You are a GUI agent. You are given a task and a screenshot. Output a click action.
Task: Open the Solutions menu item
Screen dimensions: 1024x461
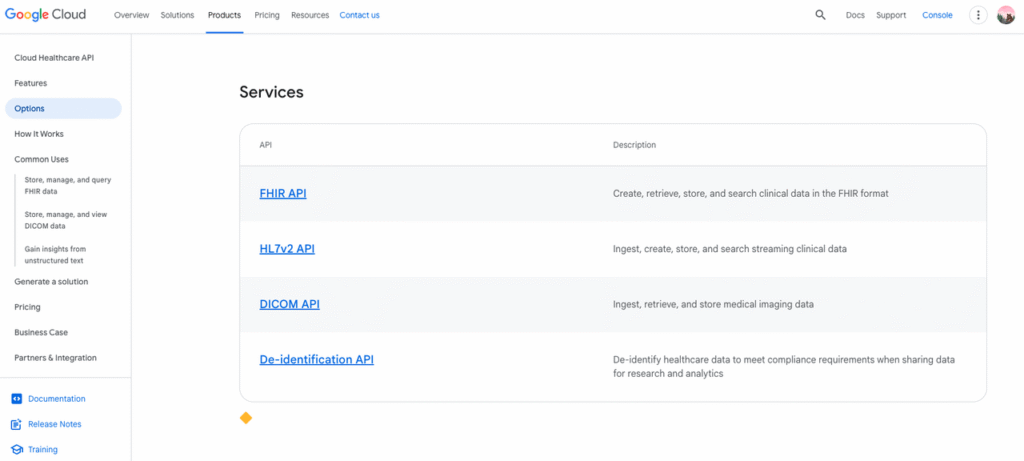[x=178, y=15]
